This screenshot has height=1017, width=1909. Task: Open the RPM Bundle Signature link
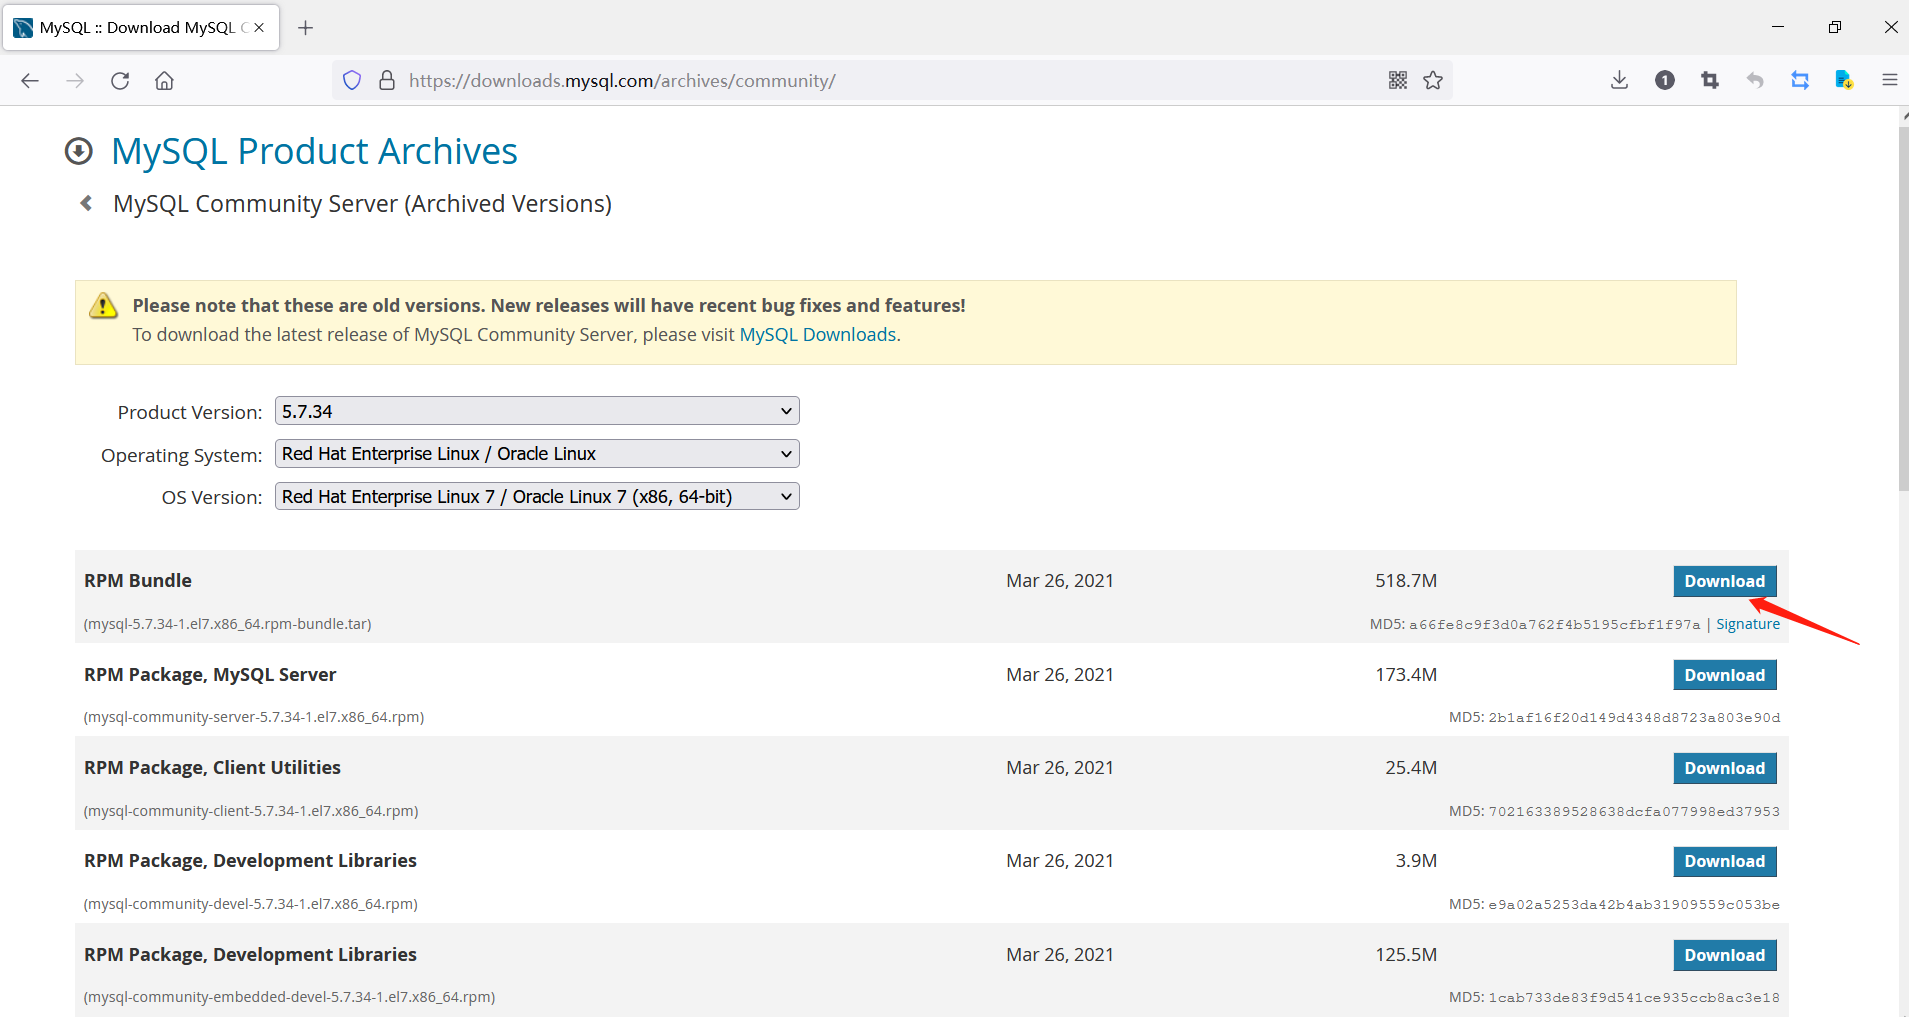coord(1748,624)
